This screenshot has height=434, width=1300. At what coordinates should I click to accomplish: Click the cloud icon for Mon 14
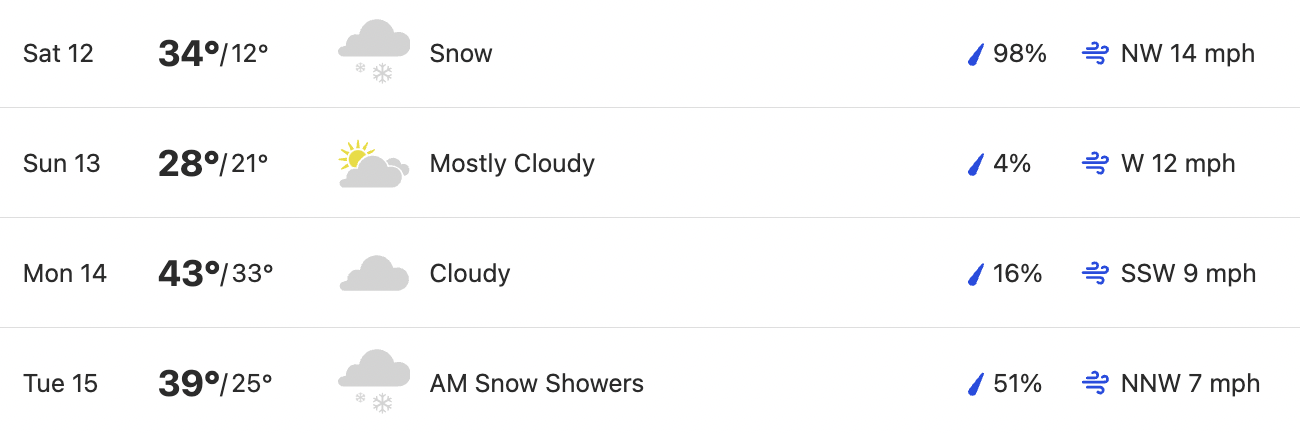click(x=374, y=274)
